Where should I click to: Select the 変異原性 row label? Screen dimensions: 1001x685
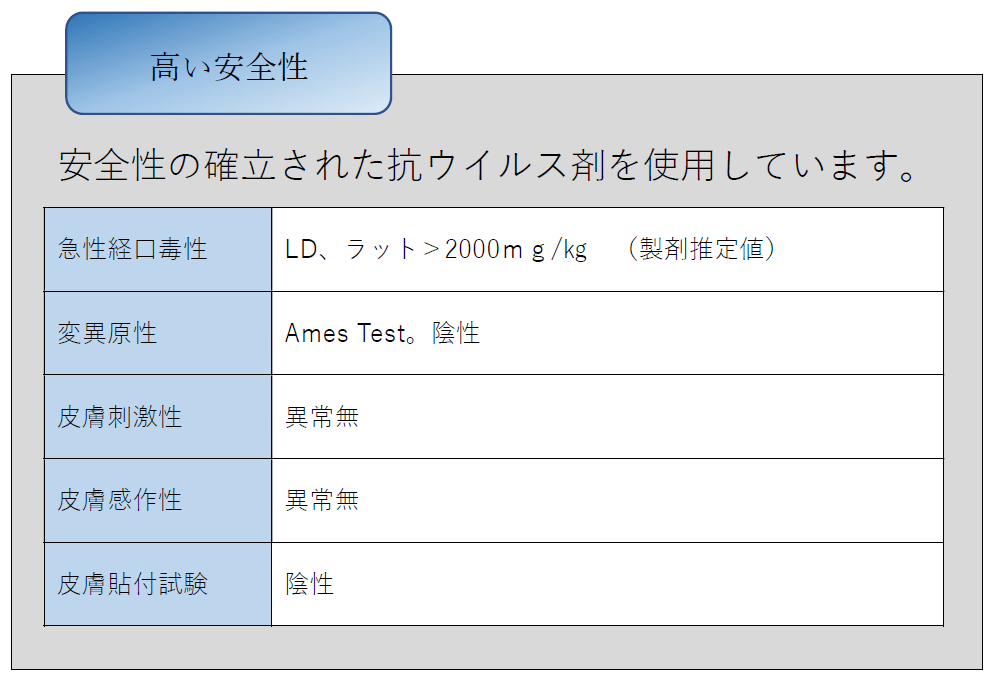pyautogui.click(x=107, y=333)
